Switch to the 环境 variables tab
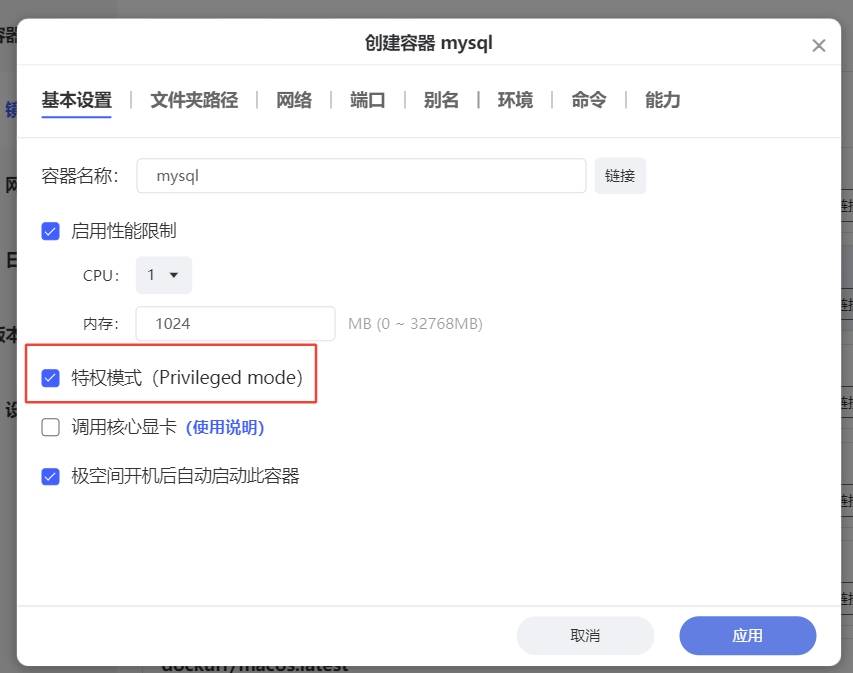 (515, 100)
